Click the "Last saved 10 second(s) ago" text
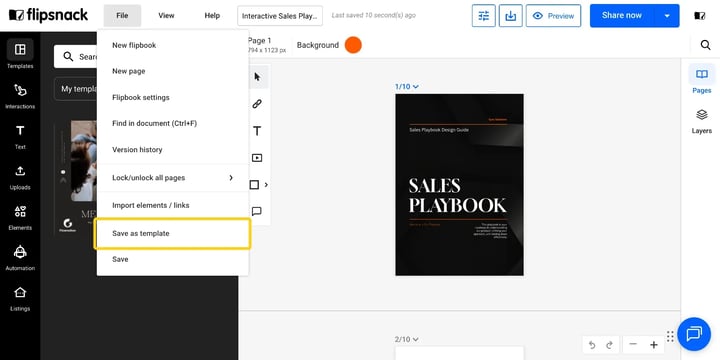 coord(374,15)
